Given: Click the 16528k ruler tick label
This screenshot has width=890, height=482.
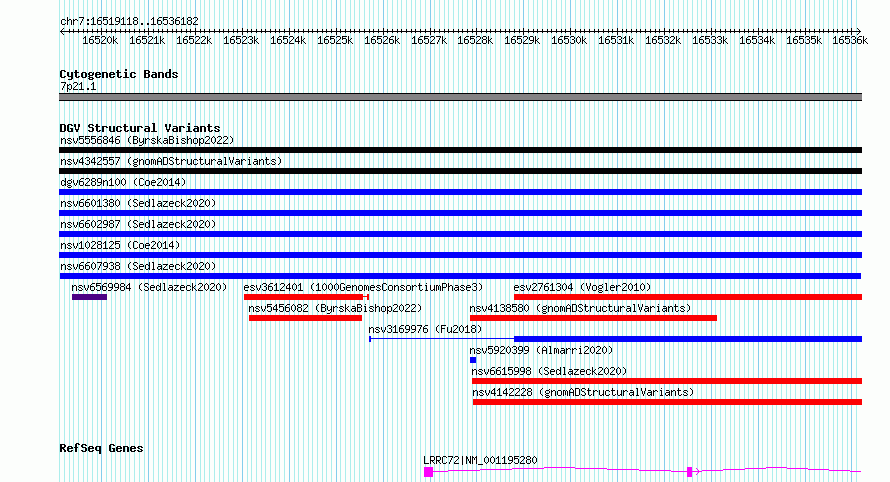Looking at the screenshot, I should tap(475, 41).
